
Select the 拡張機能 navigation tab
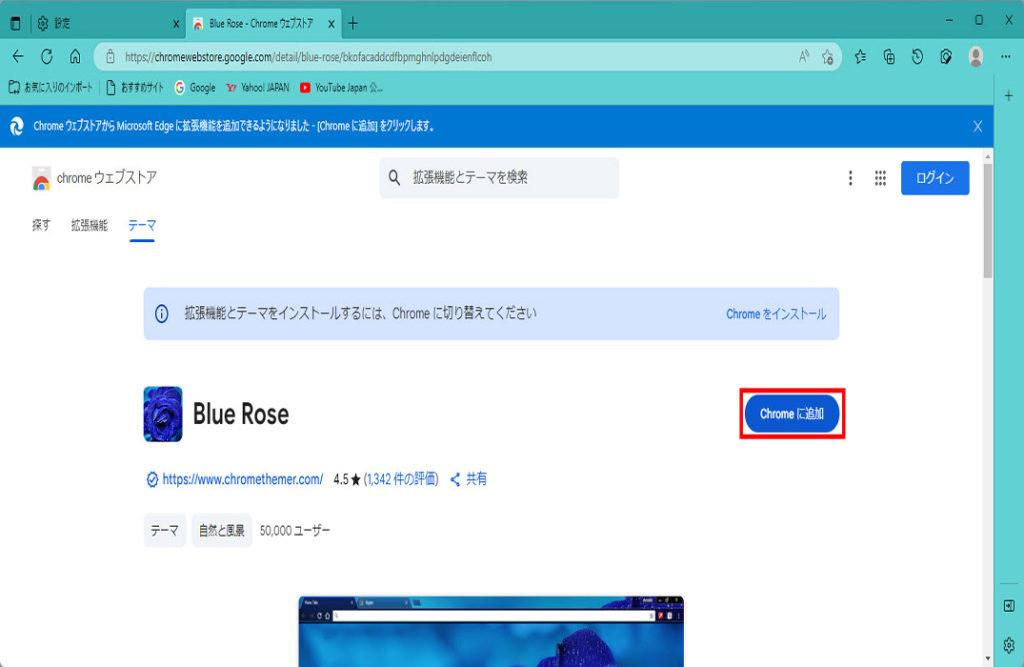pos(89,225)
